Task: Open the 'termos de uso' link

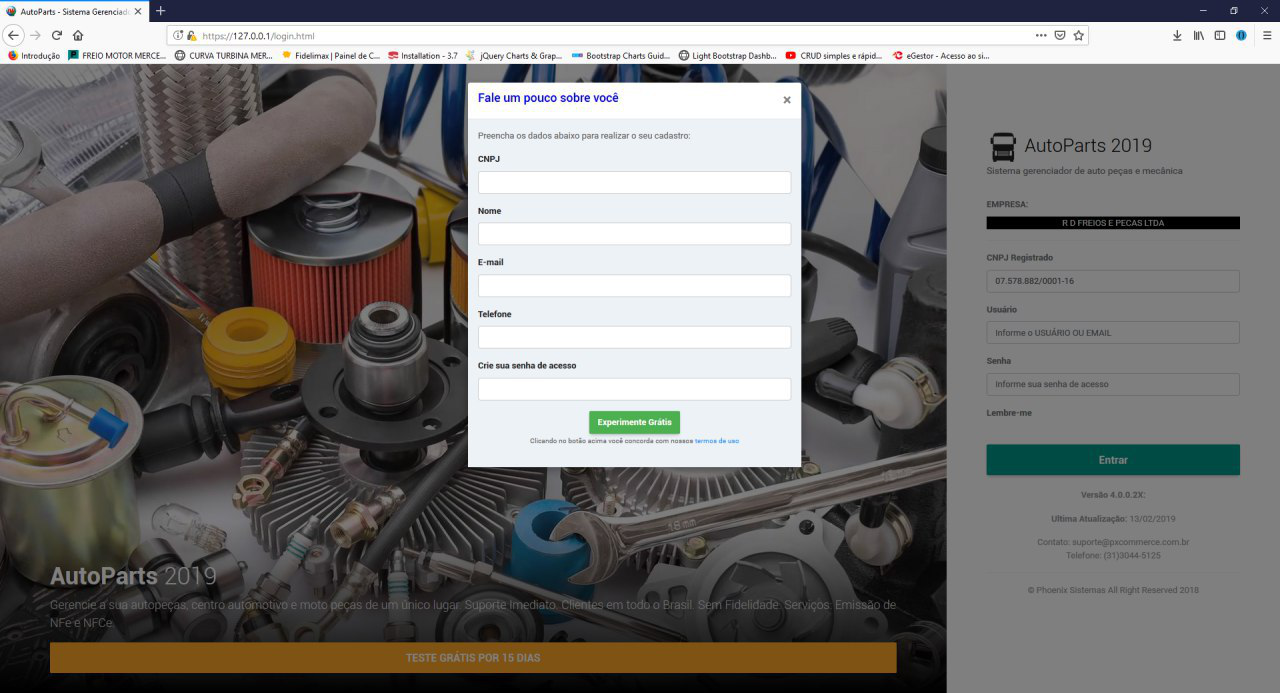Action: 717,441
